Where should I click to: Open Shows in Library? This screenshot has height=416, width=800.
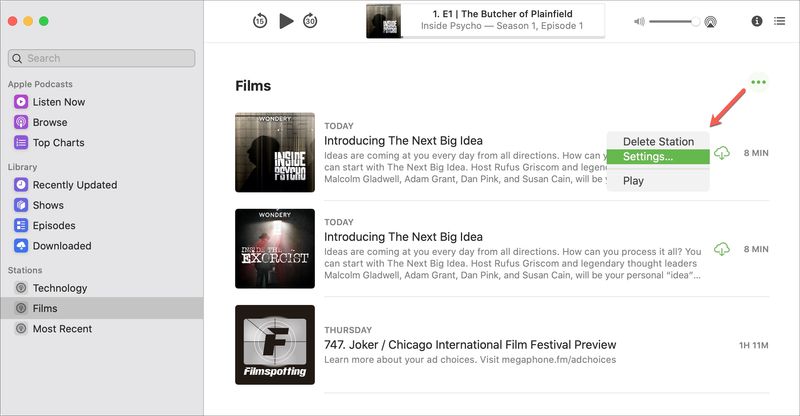[39, 205]
